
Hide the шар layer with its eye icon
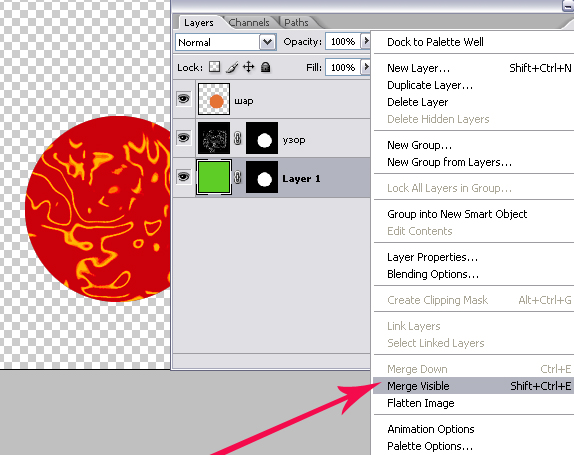(184, 99)
